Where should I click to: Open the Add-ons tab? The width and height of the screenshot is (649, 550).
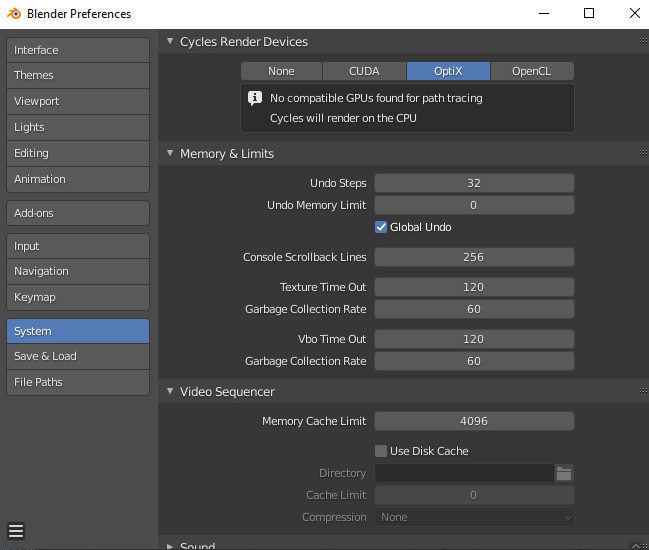(78, 213)
